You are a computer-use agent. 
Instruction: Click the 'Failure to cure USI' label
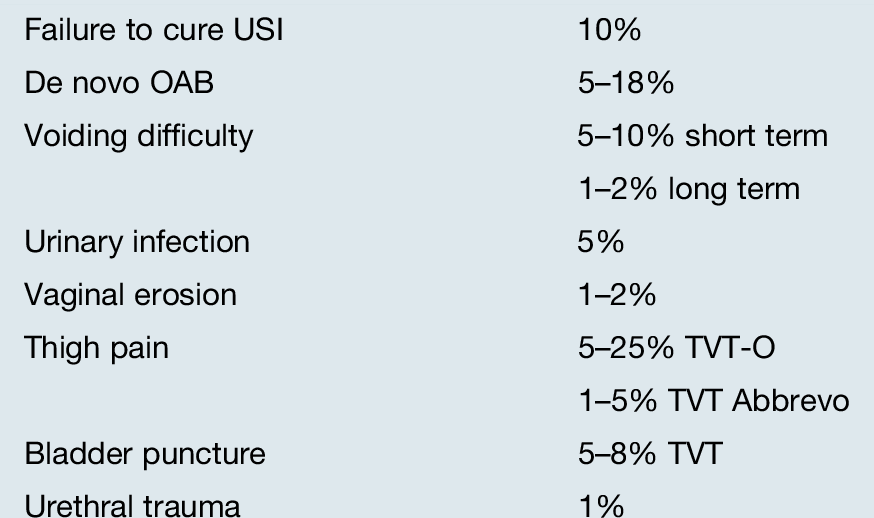(153, 30)
